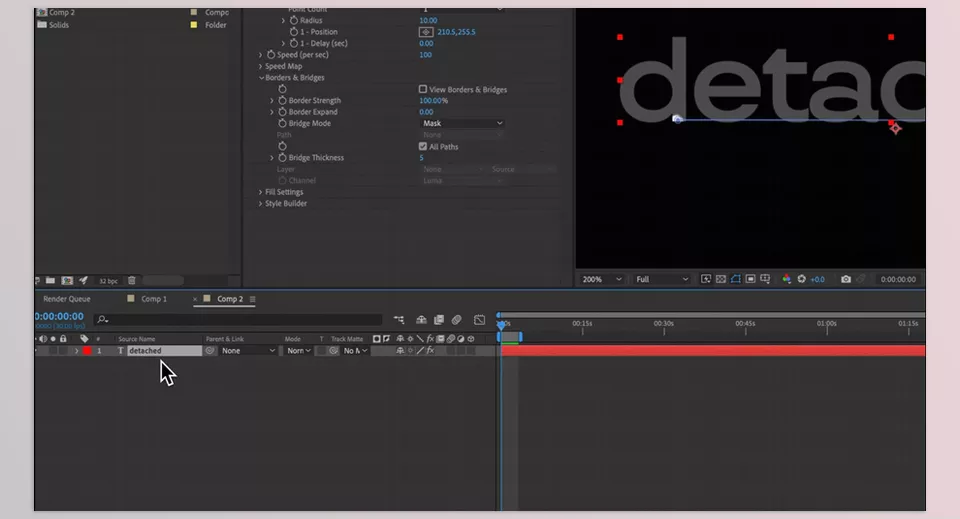Expand the Speed Map group
The width and height of the screenshot is (960, 519).
click(x=260, y=66)
